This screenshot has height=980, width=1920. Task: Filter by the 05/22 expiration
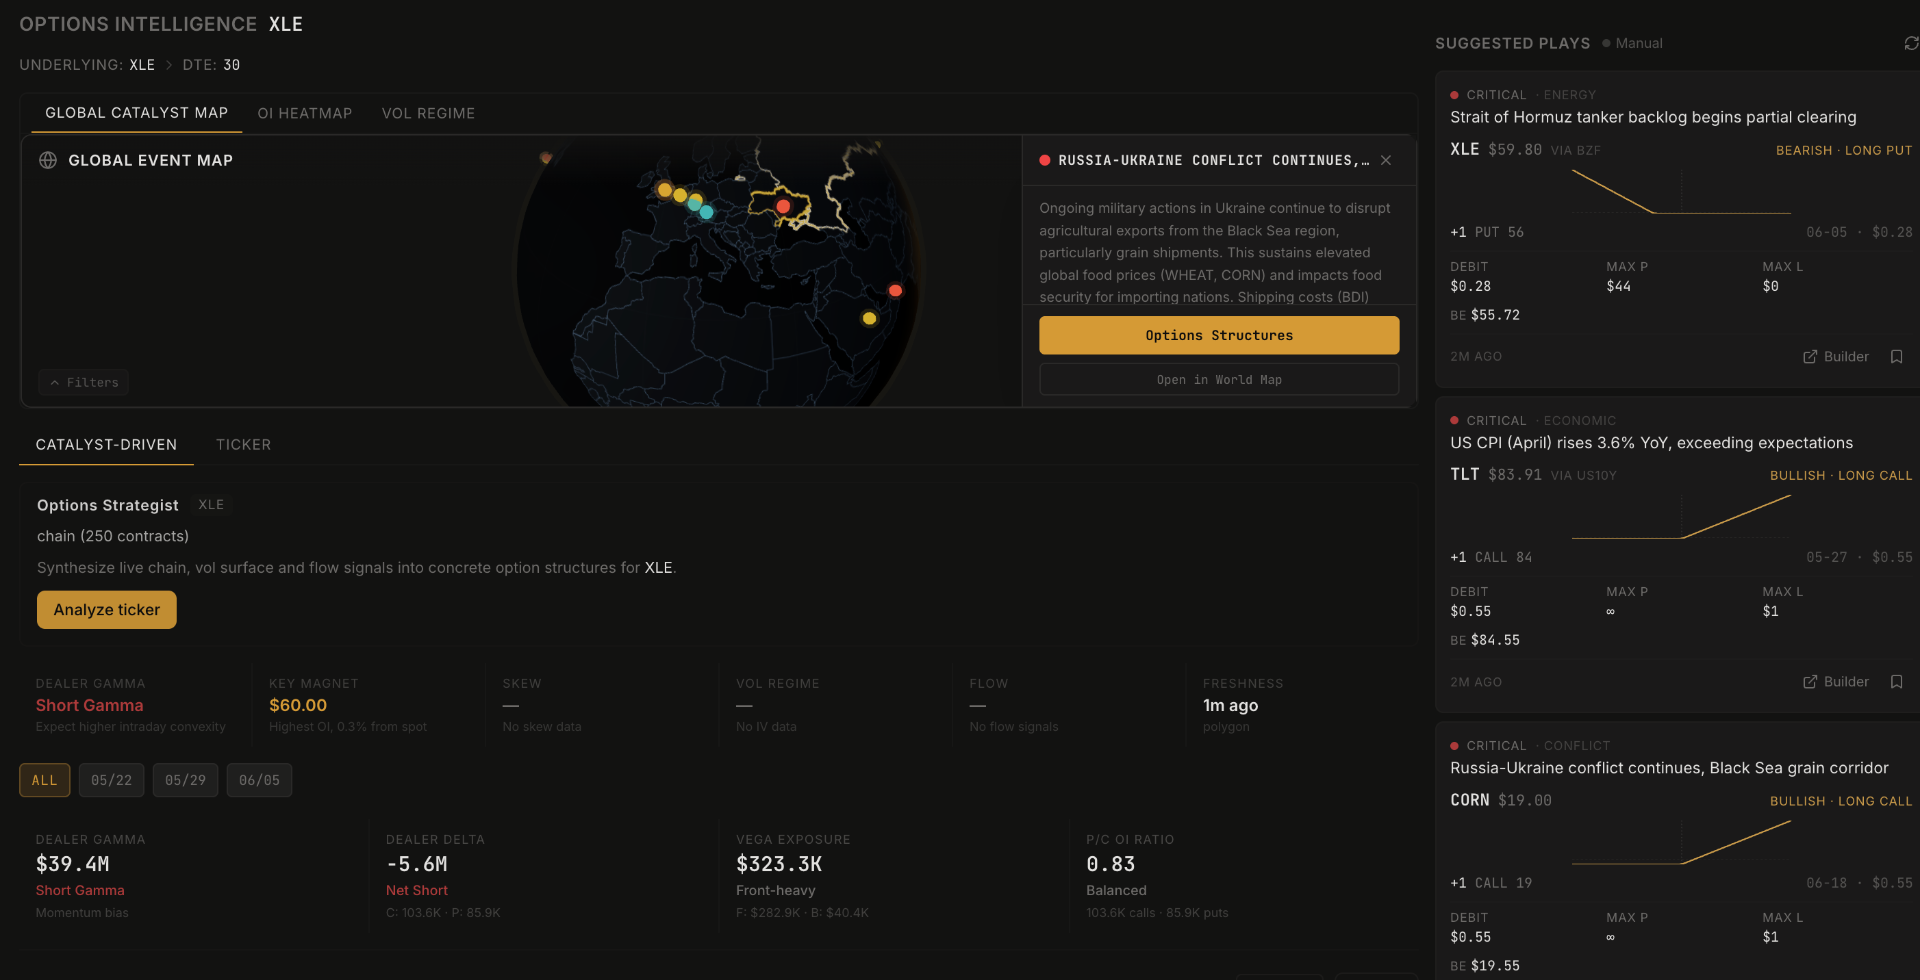pos(111,780)
